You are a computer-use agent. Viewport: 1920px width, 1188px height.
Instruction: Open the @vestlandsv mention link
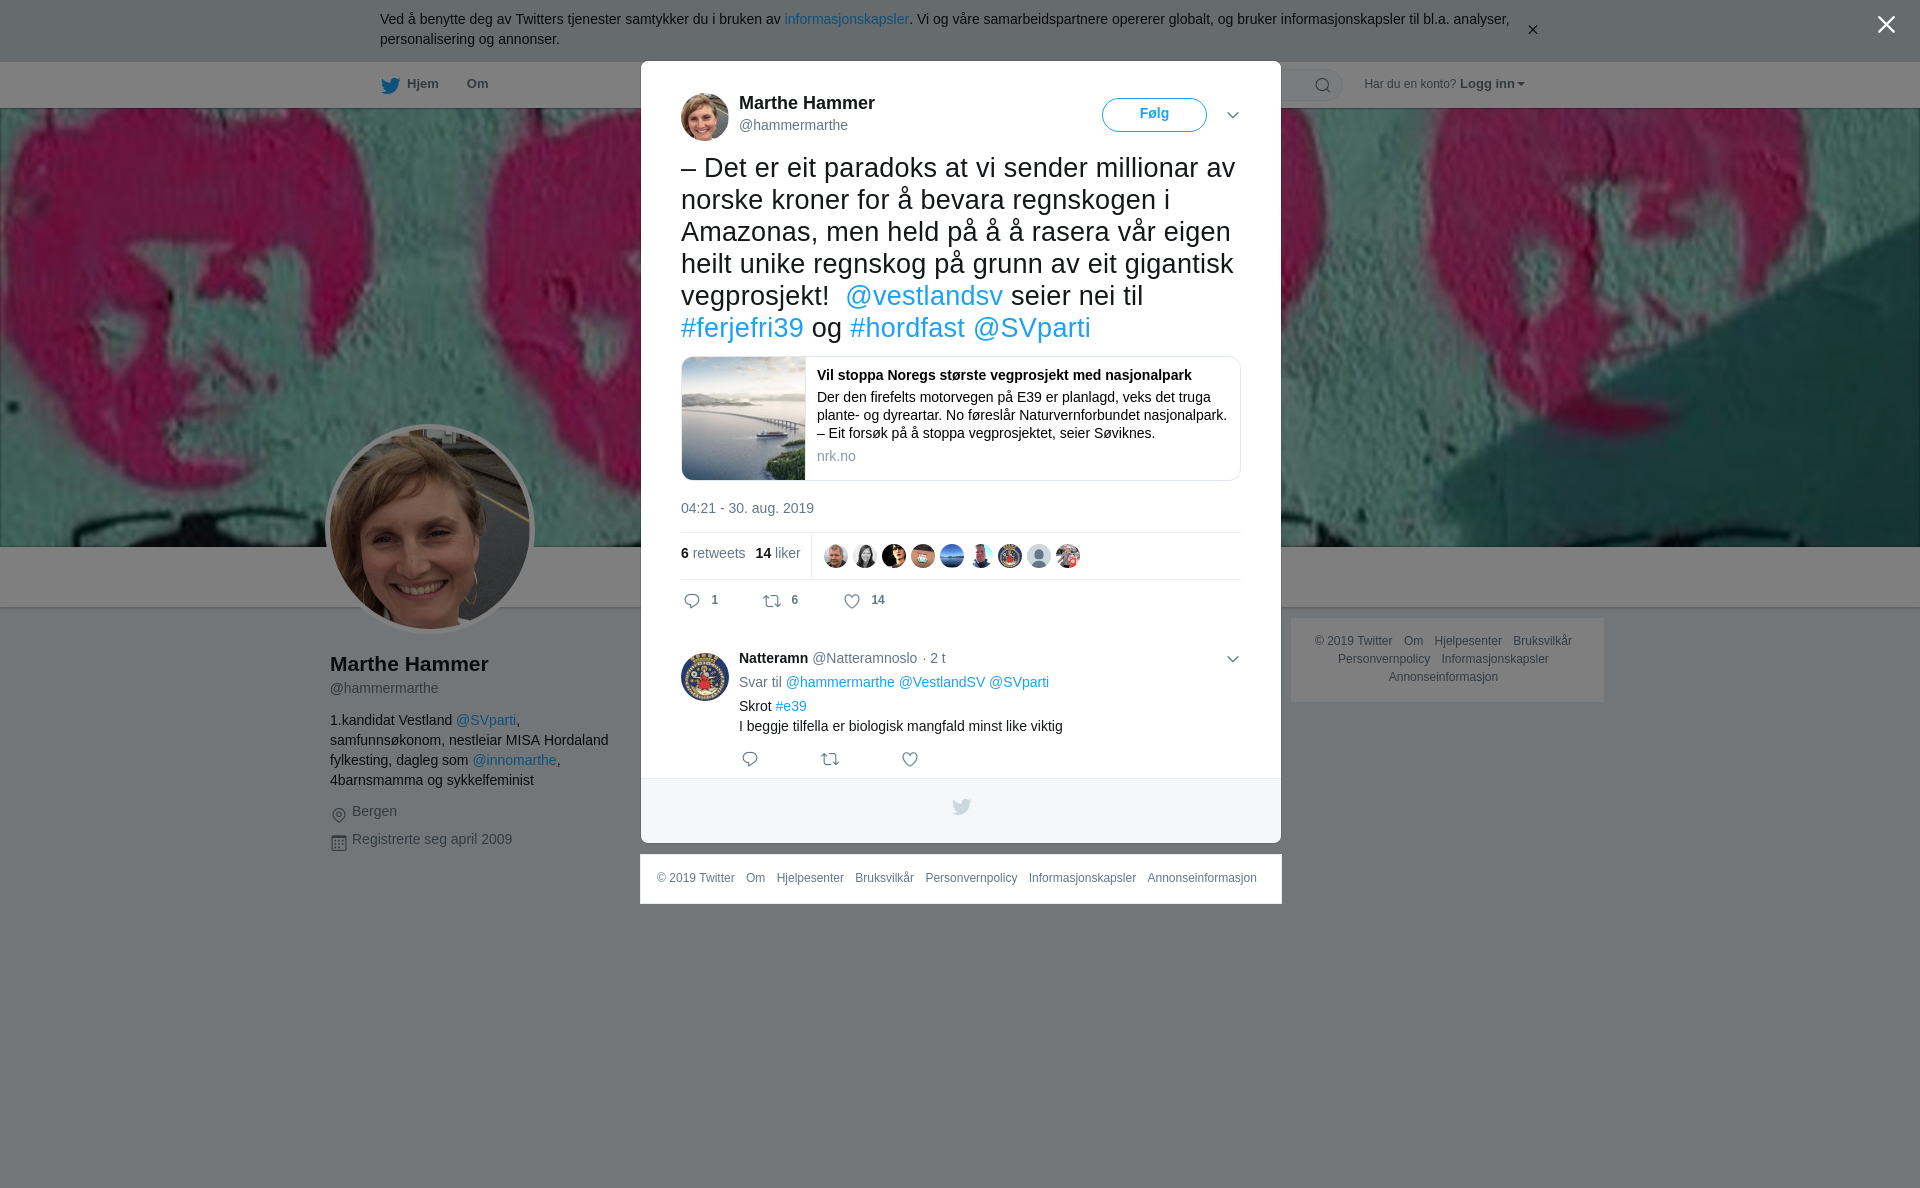pos(924,296)
